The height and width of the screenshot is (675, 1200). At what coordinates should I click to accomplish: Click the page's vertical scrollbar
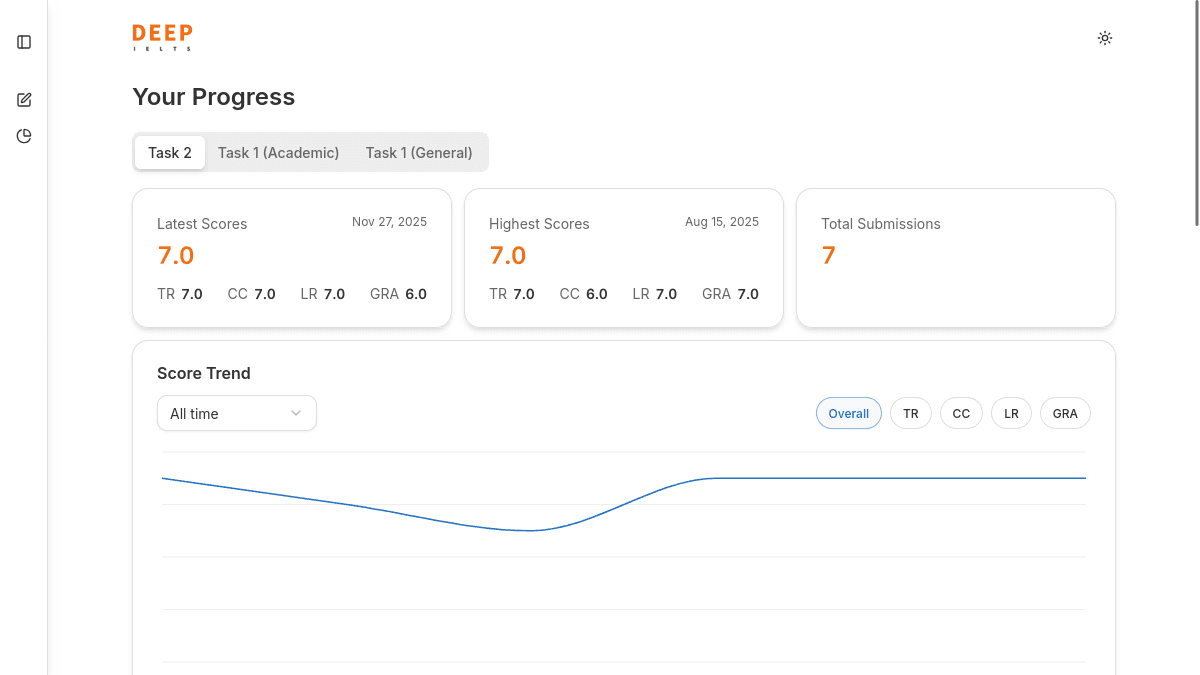[x=1196, y=110]
